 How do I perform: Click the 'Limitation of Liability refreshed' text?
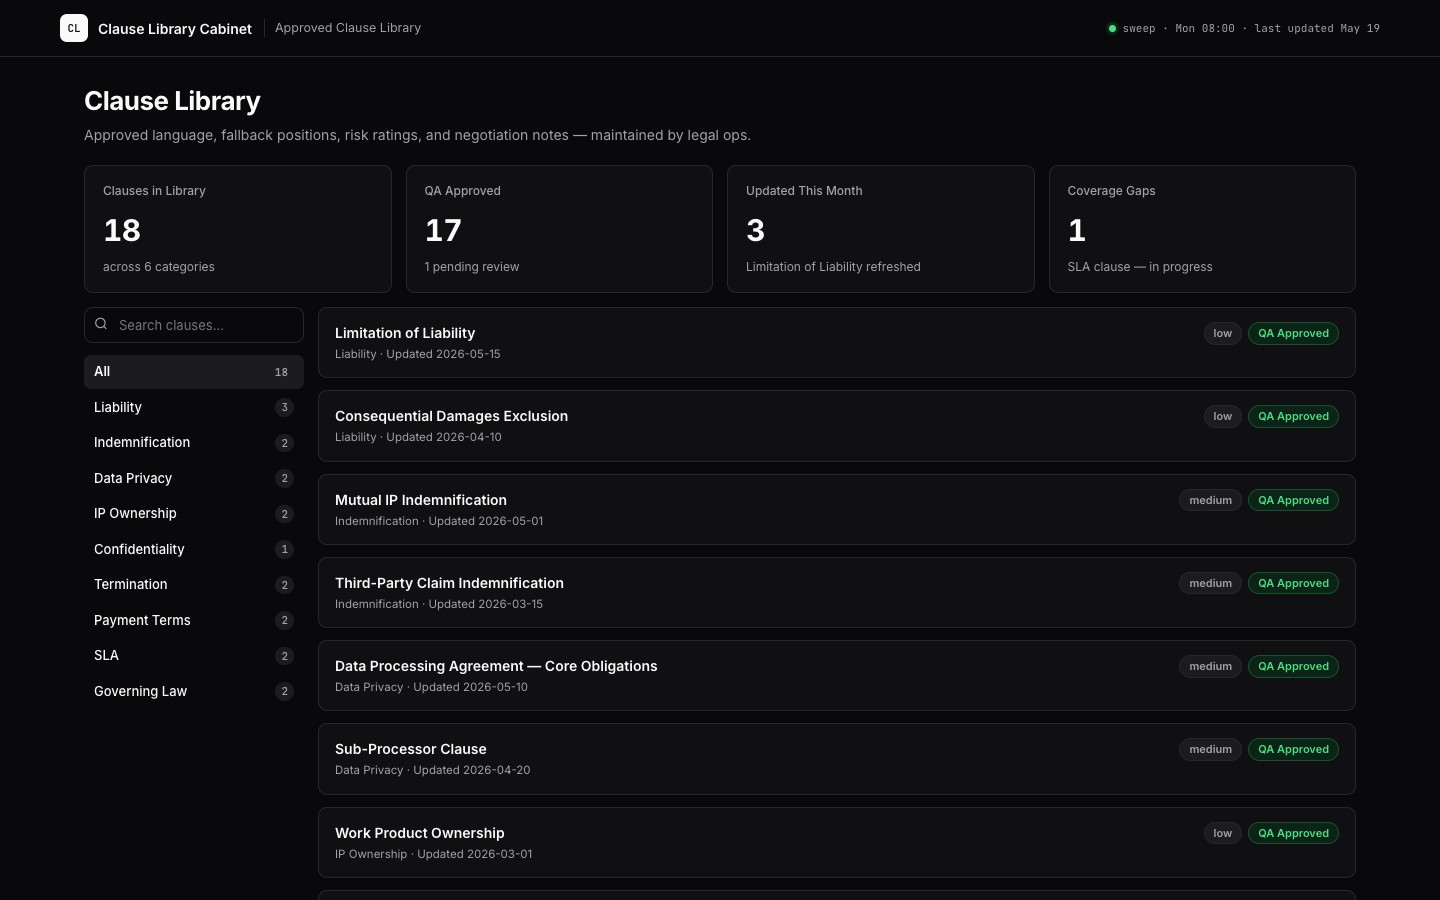(x=833, y=267)
